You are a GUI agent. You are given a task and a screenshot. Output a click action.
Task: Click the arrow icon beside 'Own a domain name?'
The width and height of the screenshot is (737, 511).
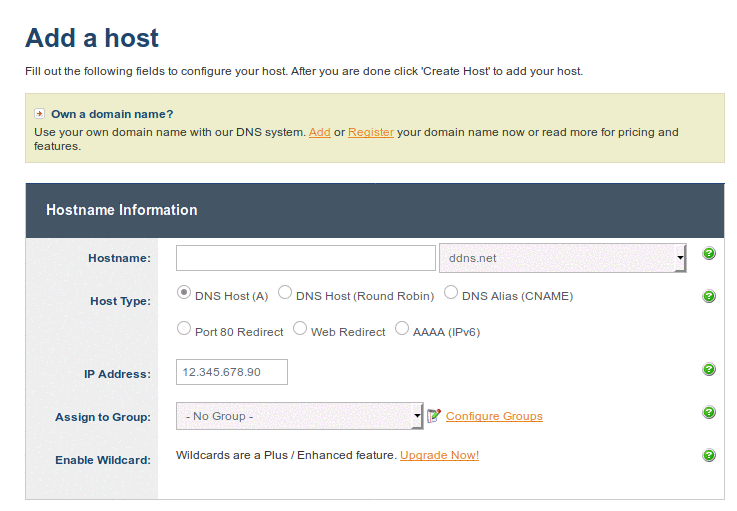[x=40, y=114]
